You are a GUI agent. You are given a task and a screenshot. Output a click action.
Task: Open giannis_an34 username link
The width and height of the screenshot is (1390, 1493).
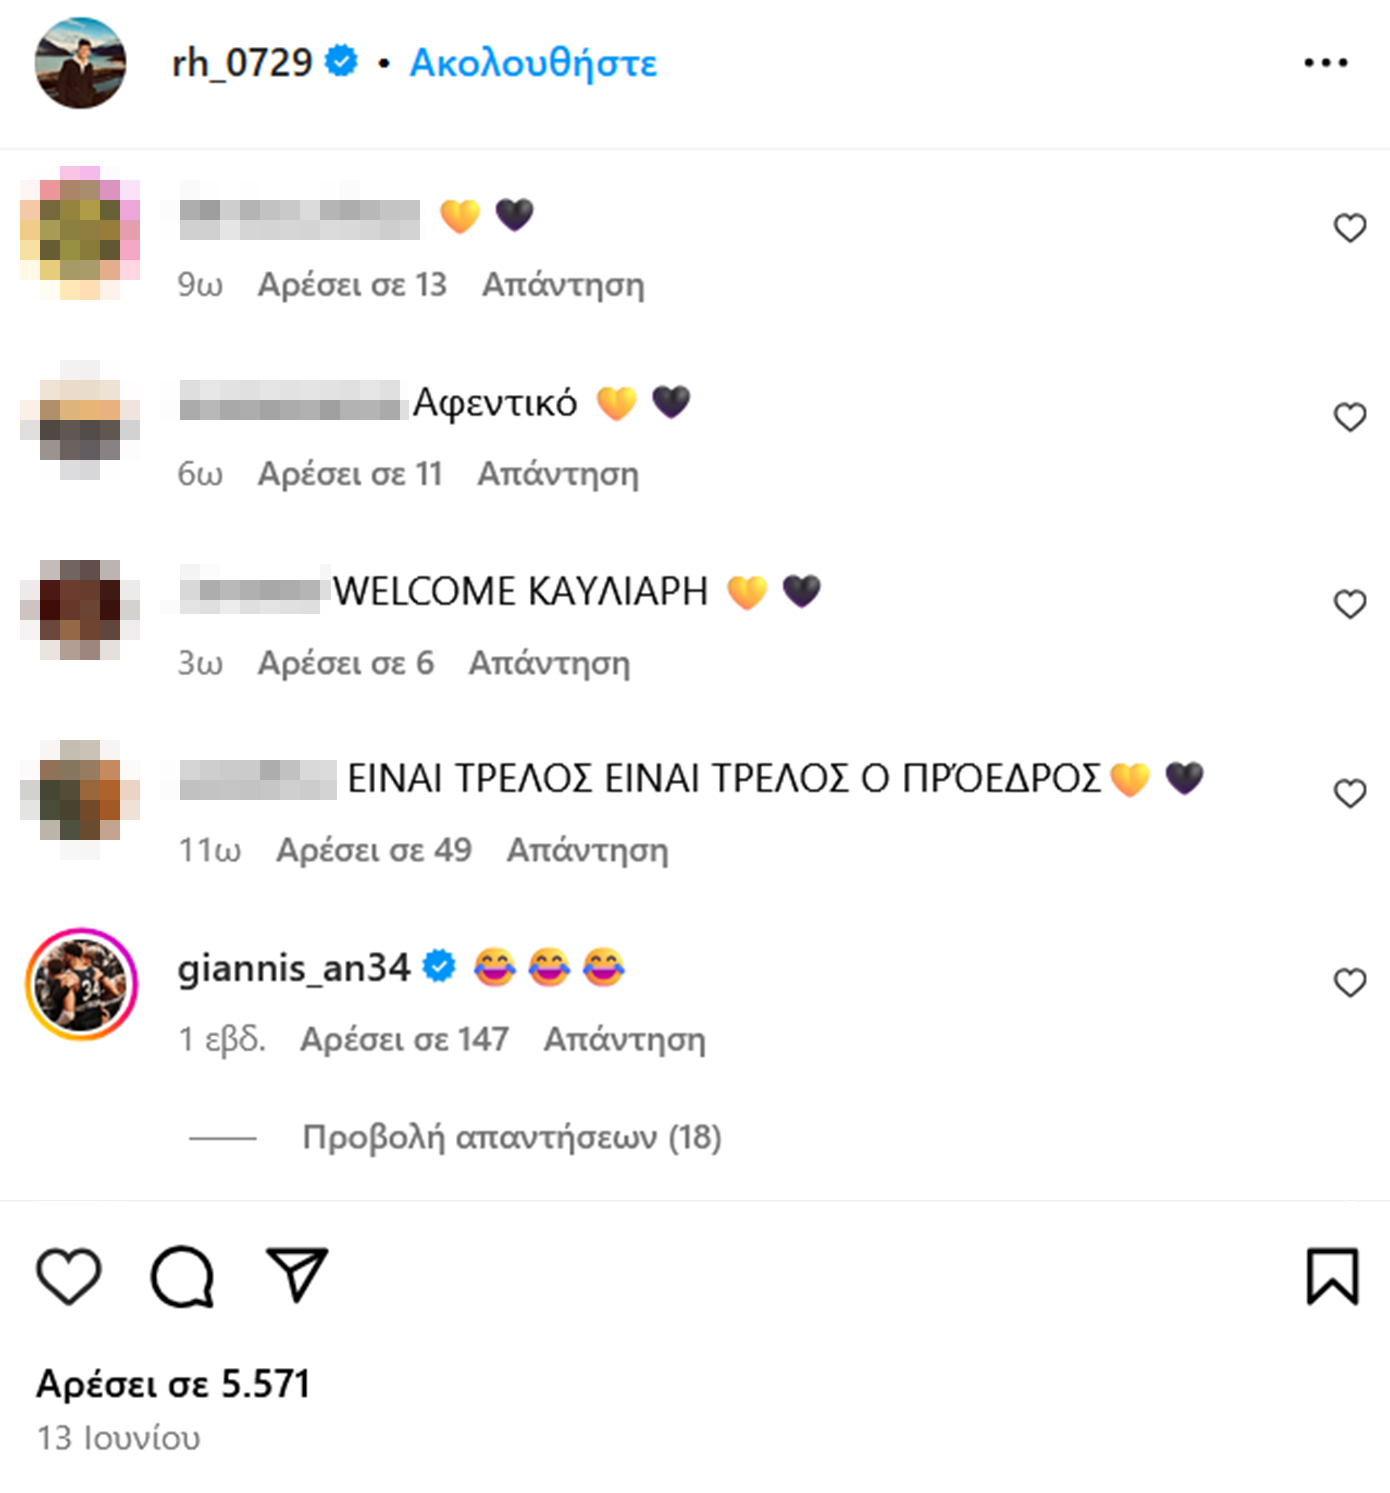click(x=294, y=968)
